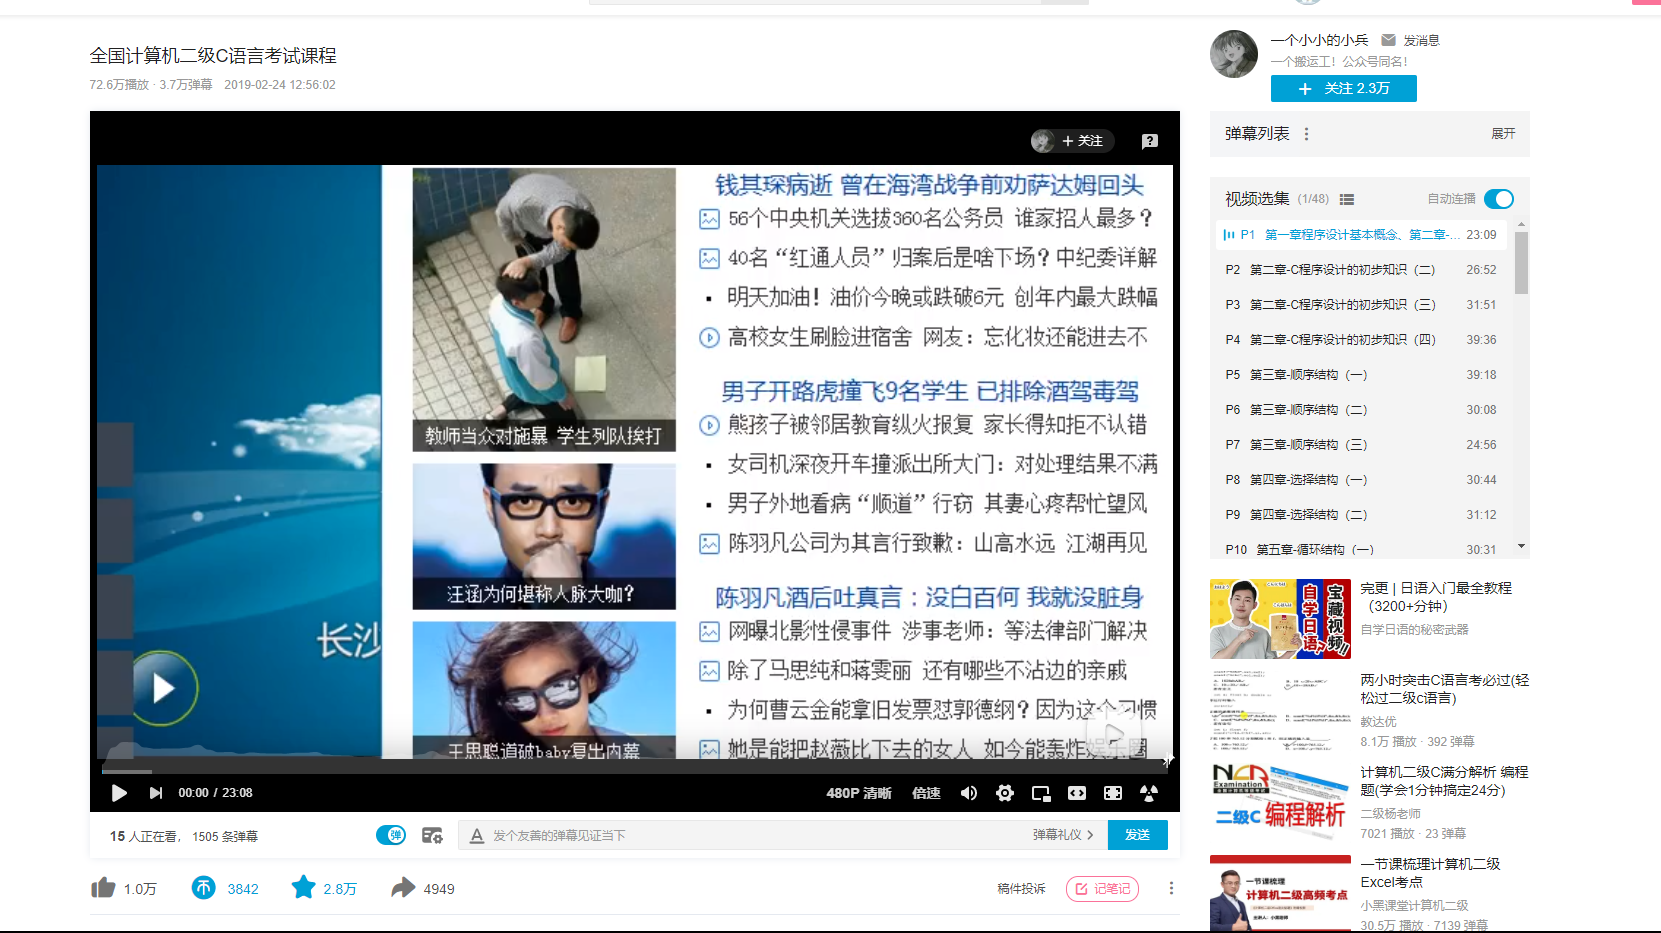Toggle the danmaku display switch

(x=391, y=835)
